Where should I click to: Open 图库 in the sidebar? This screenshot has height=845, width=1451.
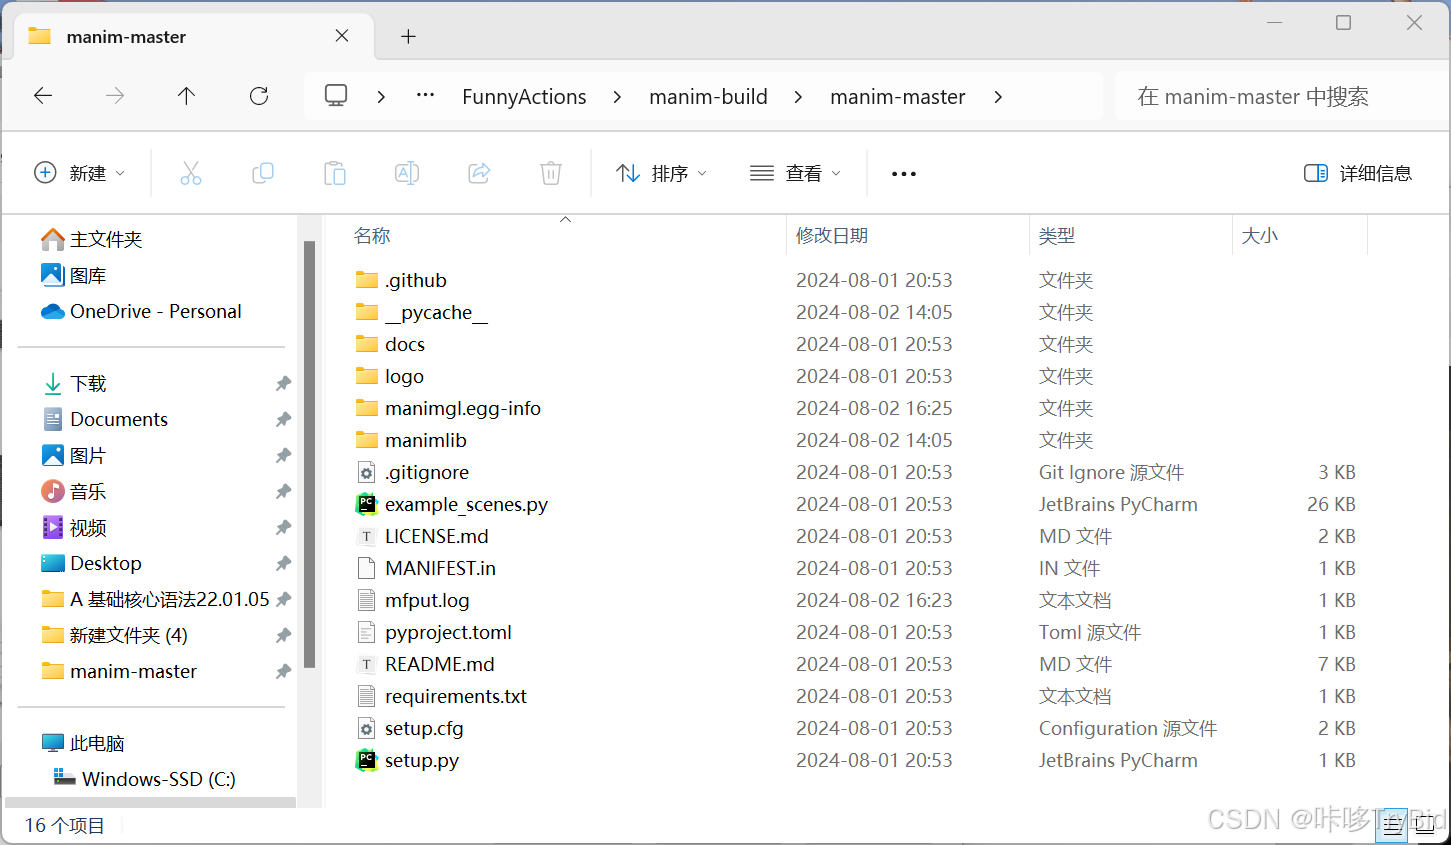coord(74,275)
